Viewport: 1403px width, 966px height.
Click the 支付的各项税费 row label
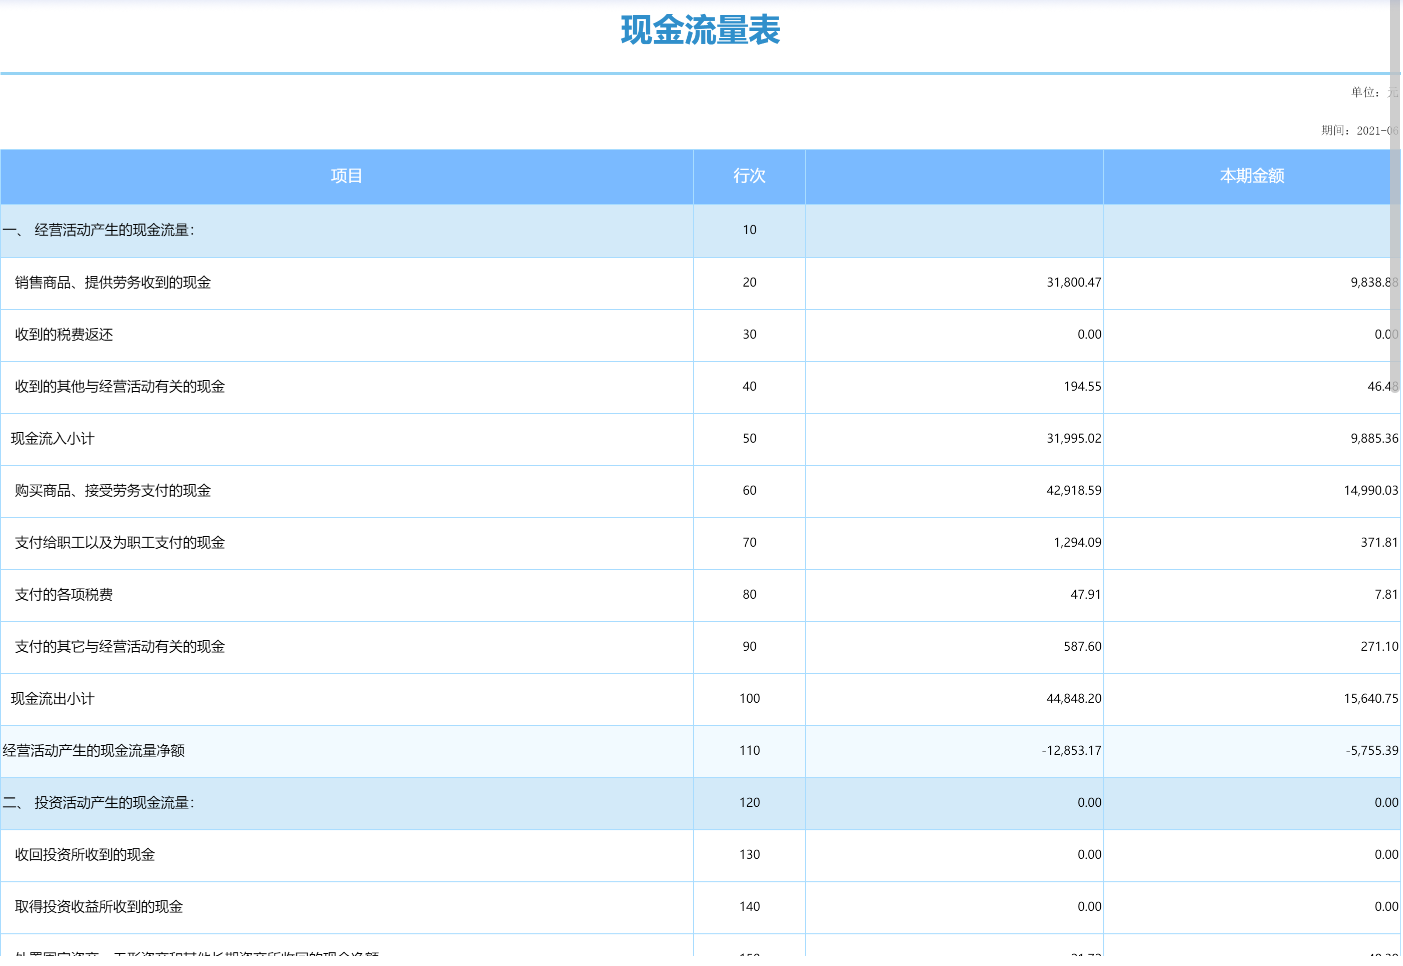click(x=64, y=595)
